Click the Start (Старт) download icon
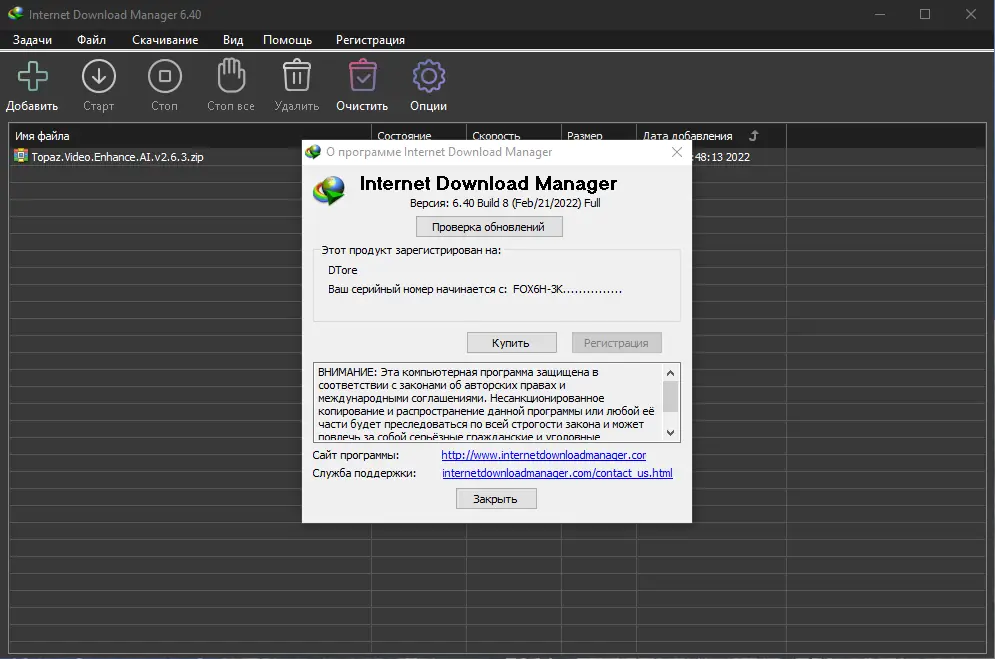This screenshot has height=659, width=995. [99, 76]
